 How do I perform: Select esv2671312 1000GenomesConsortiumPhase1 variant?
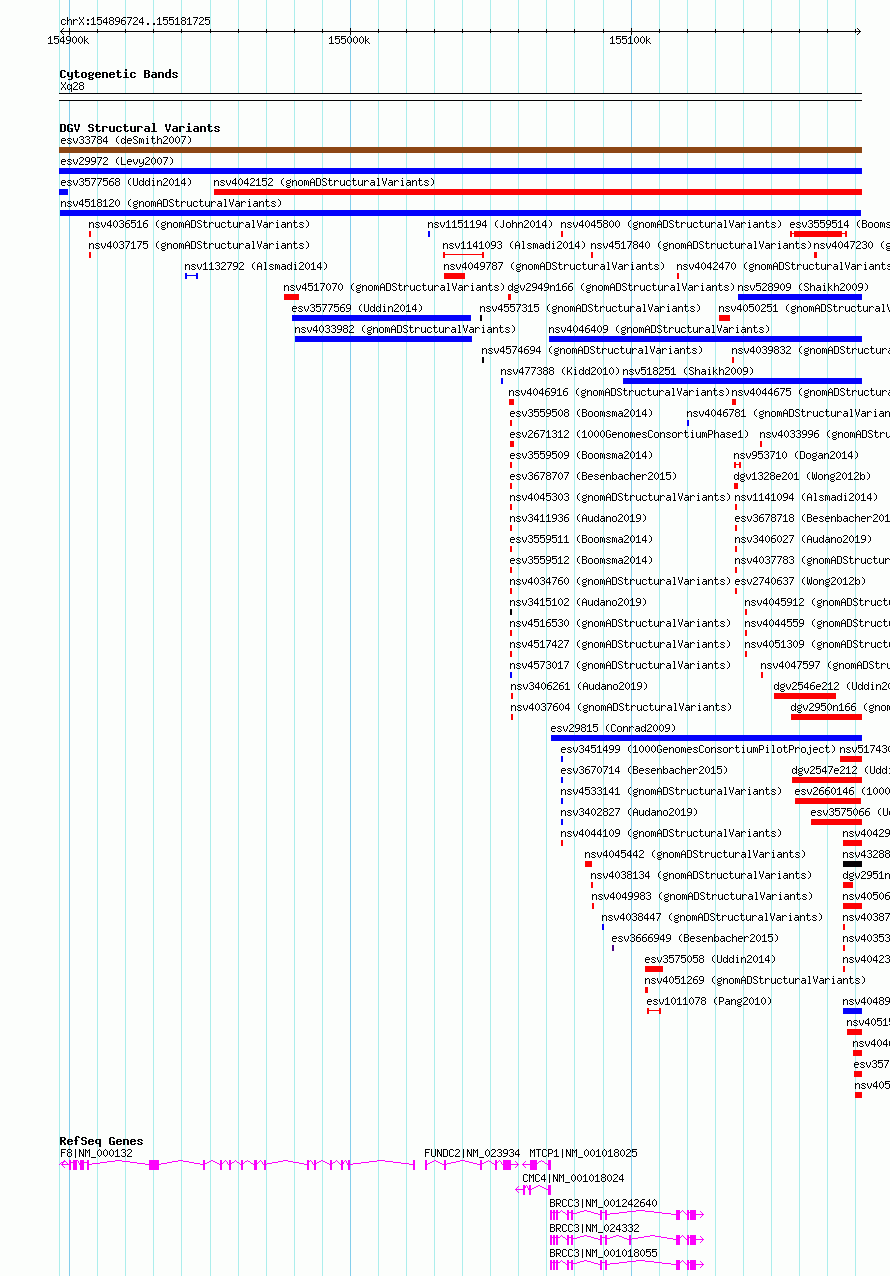[x=629, y=435]
